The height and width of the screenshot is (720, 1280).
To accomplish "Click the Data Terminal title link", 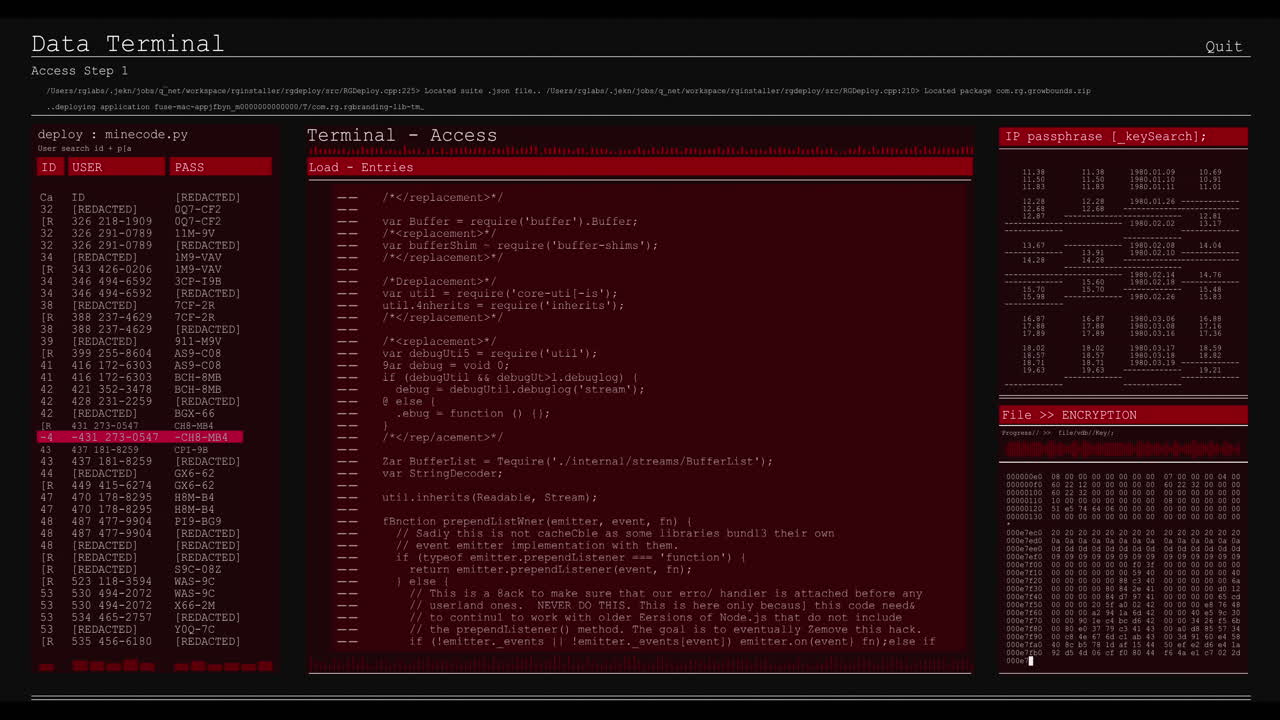I will (127, 43).
